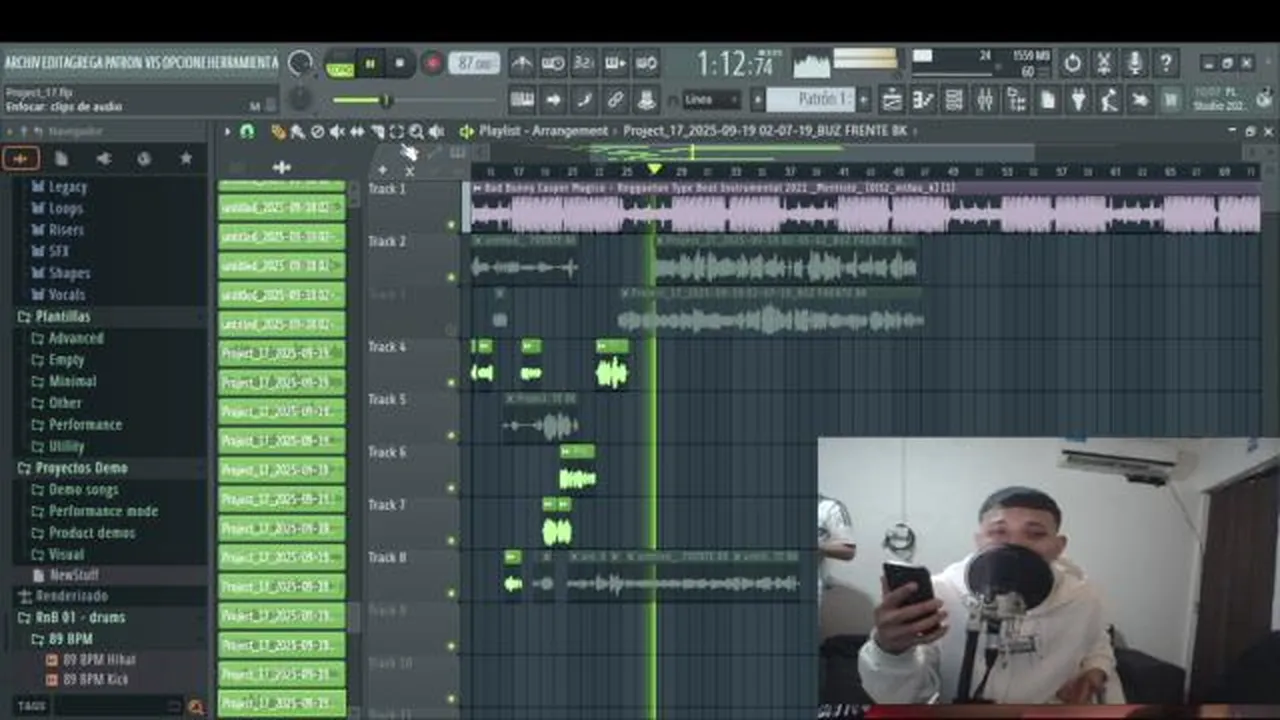Screen dimensions: 1280x720
Task: Toggle the 3-2-1 recording countdown
Action: click(x=584, y=64)
